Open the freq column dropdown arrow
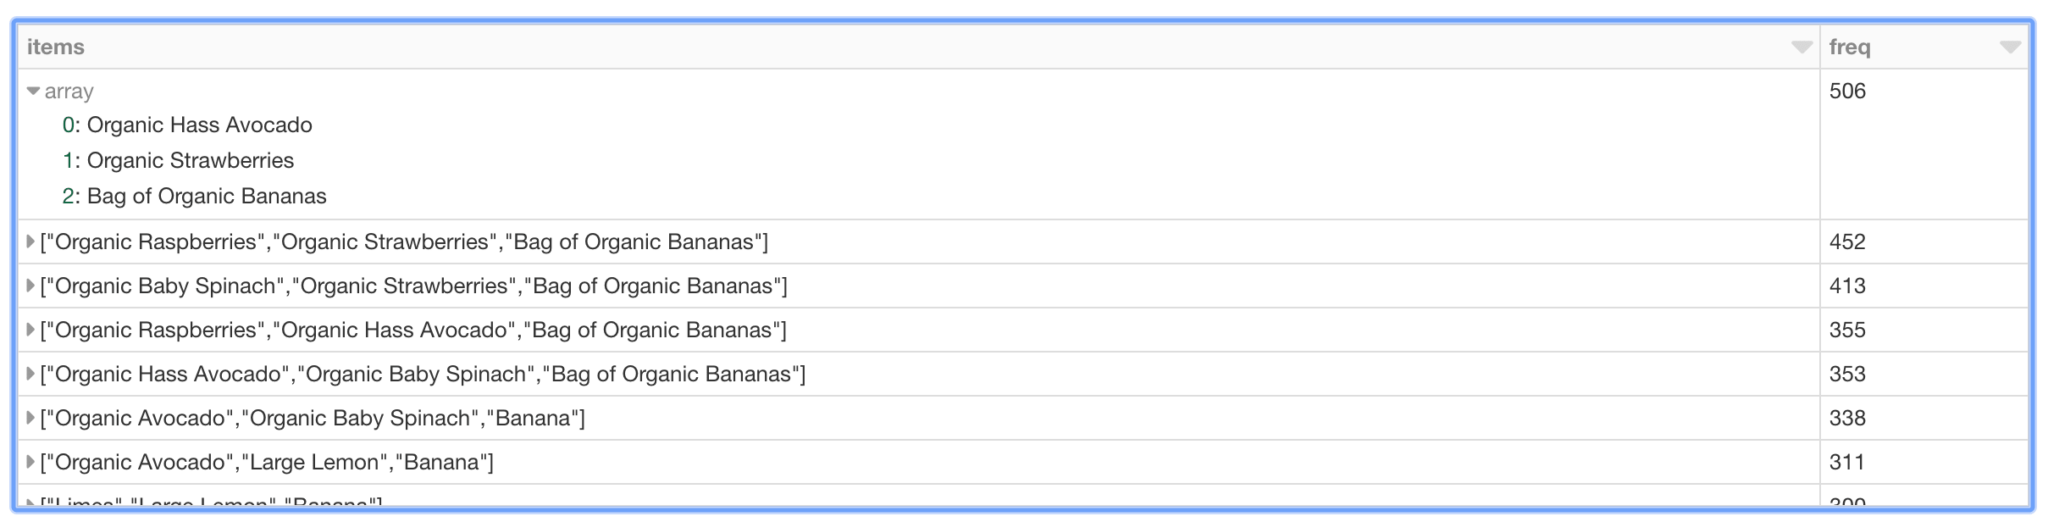 point(2010,47)
